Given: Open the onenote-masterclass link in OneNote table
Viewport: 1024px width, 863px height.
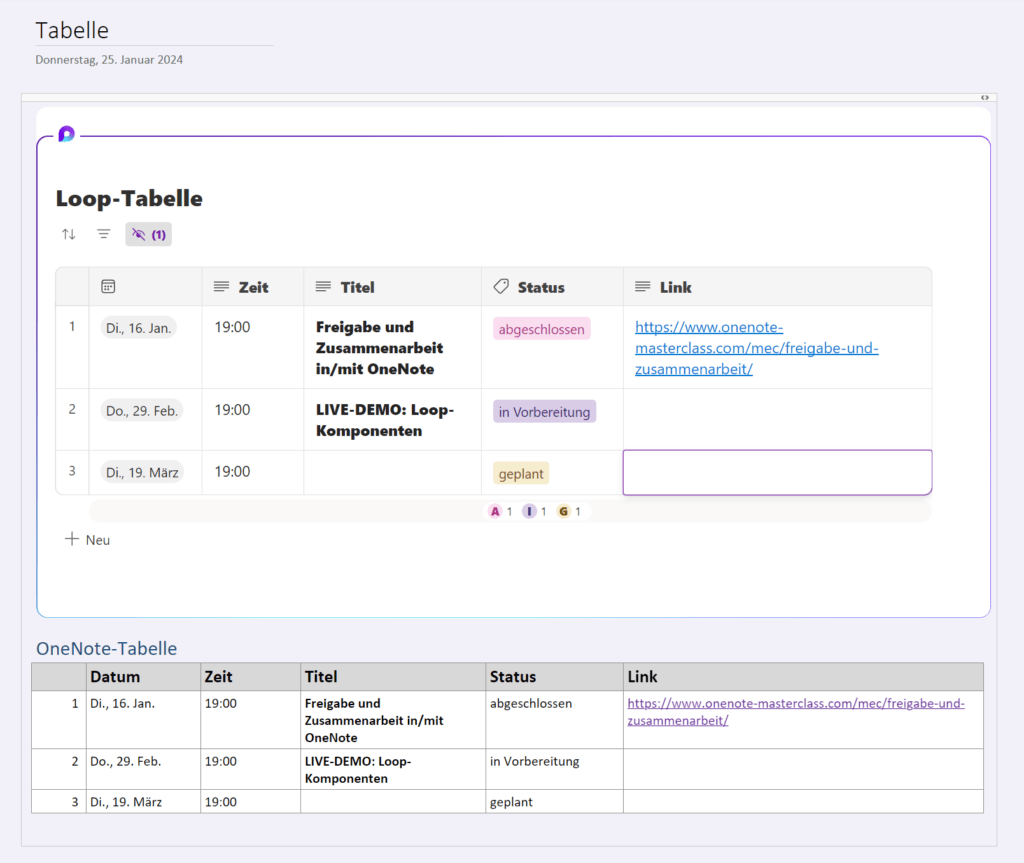Looking at the screenshot, I should pyautogui.click(x=796, y=711).
